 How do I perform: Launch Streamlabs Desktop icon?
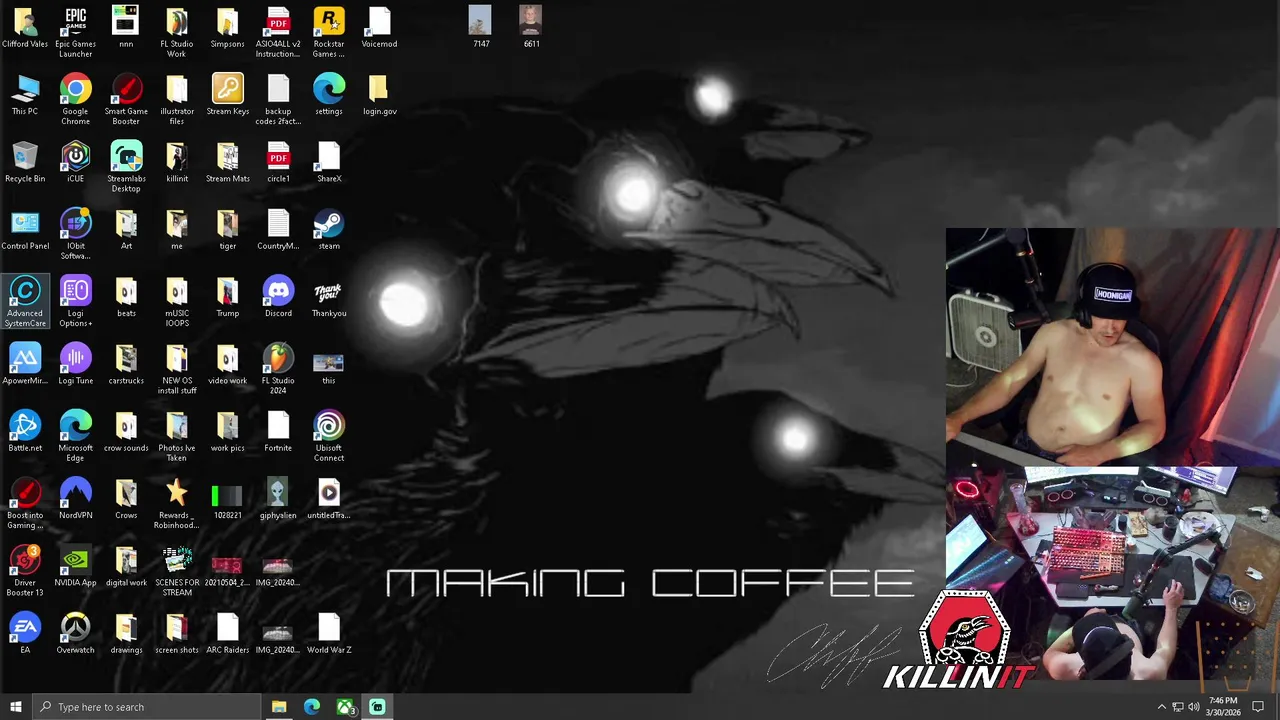click(126, 166)
